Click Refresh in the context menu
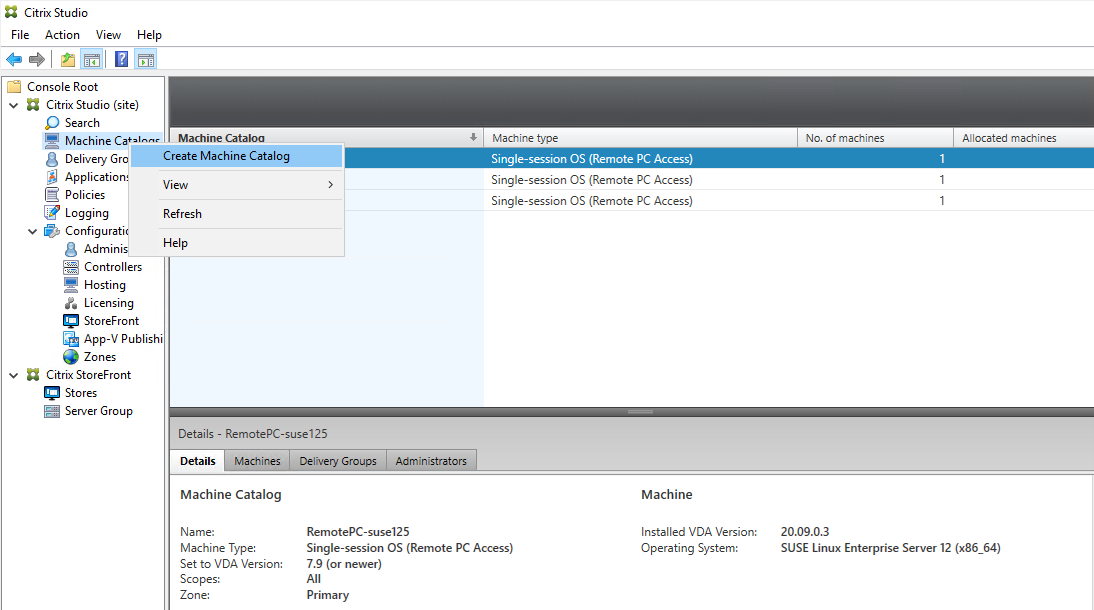Screen dimensions: 1094x610 pyautogui.click(x=182, y=213)
